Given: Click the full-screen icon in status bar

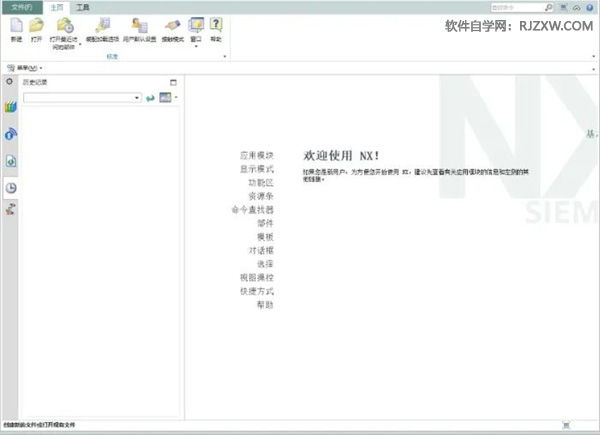Looking at the screenshot, I should click(x=566, y=425).
